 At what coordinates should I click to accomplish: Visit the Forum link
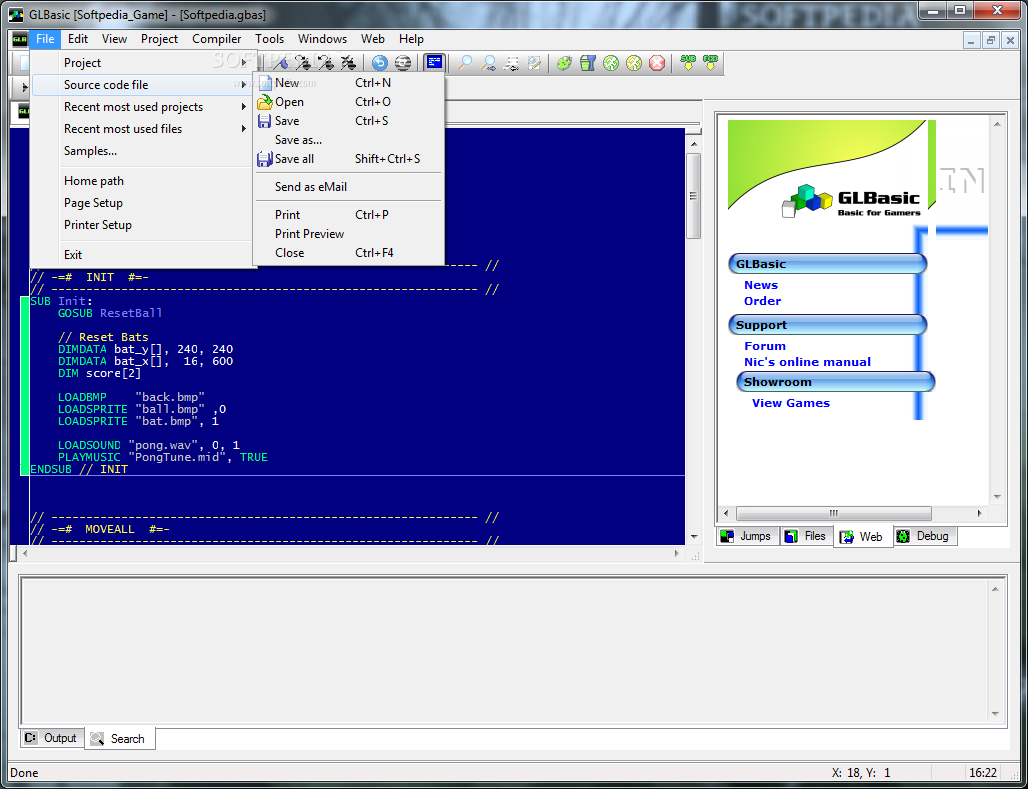tap(764, 346)
